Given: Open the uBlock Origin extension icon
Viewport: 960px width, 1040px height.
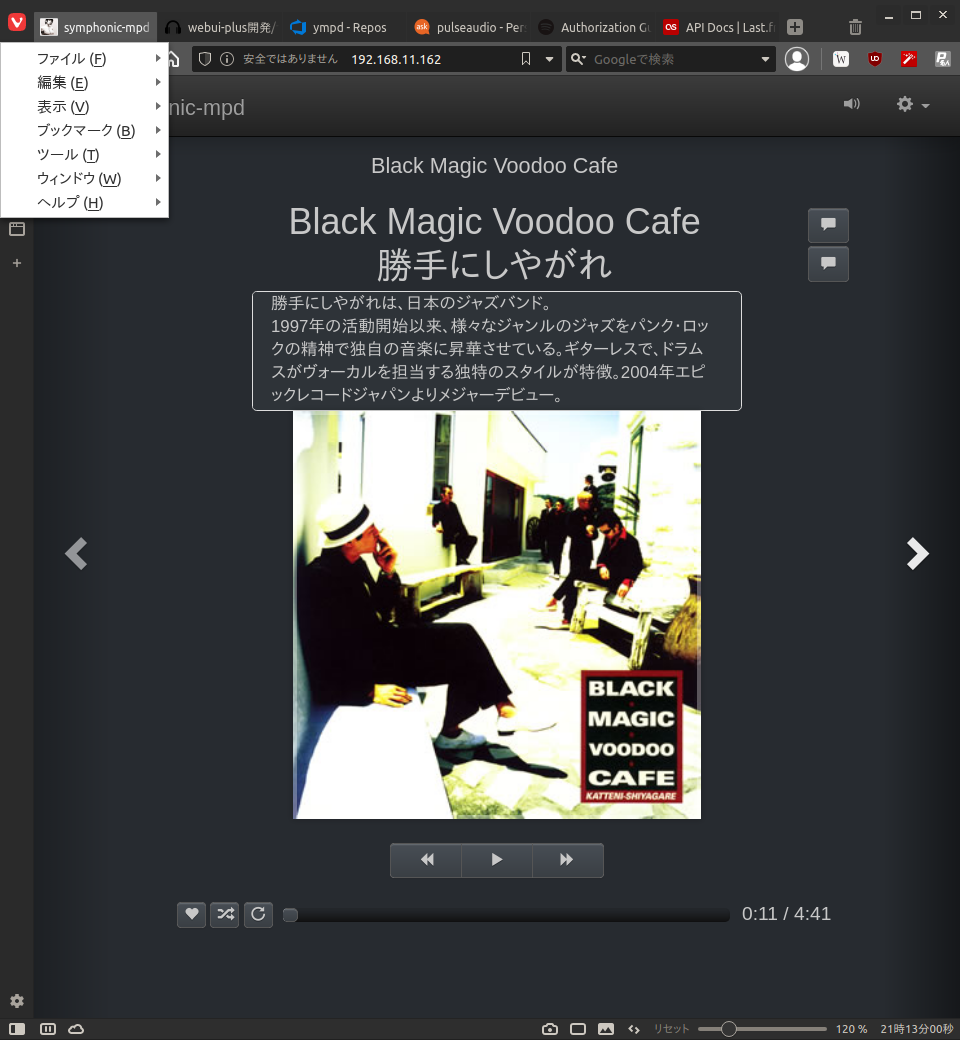Looking at the screenshot, I should tap(874, 59).
